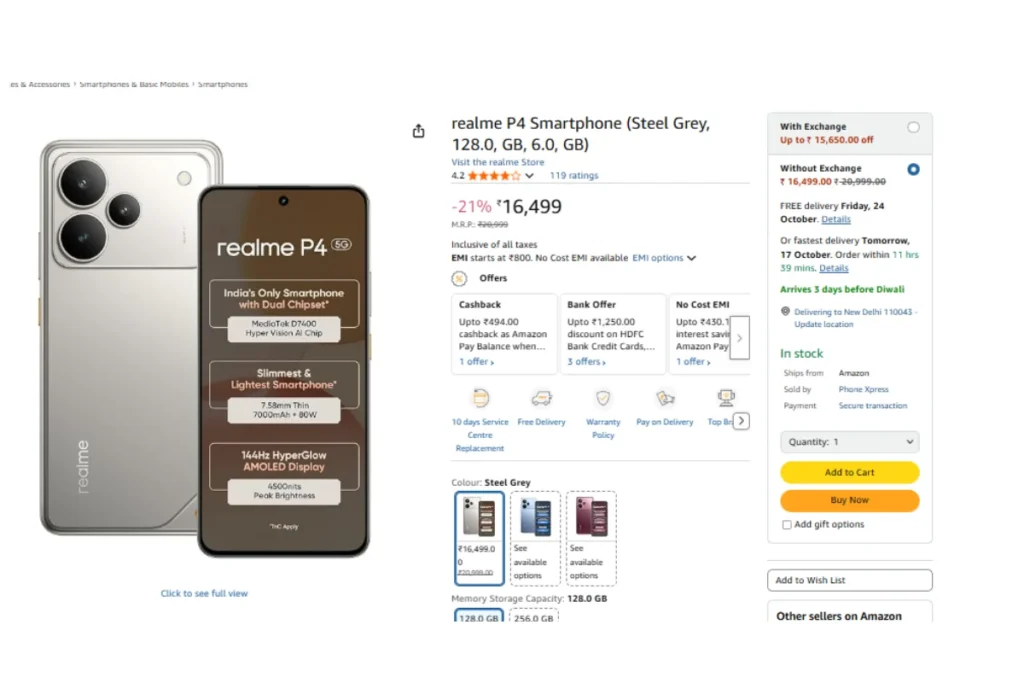Enable the Add gift options checkbox
The height and width of the screenshot is (683, 1024).
click(x=787, y=525)
